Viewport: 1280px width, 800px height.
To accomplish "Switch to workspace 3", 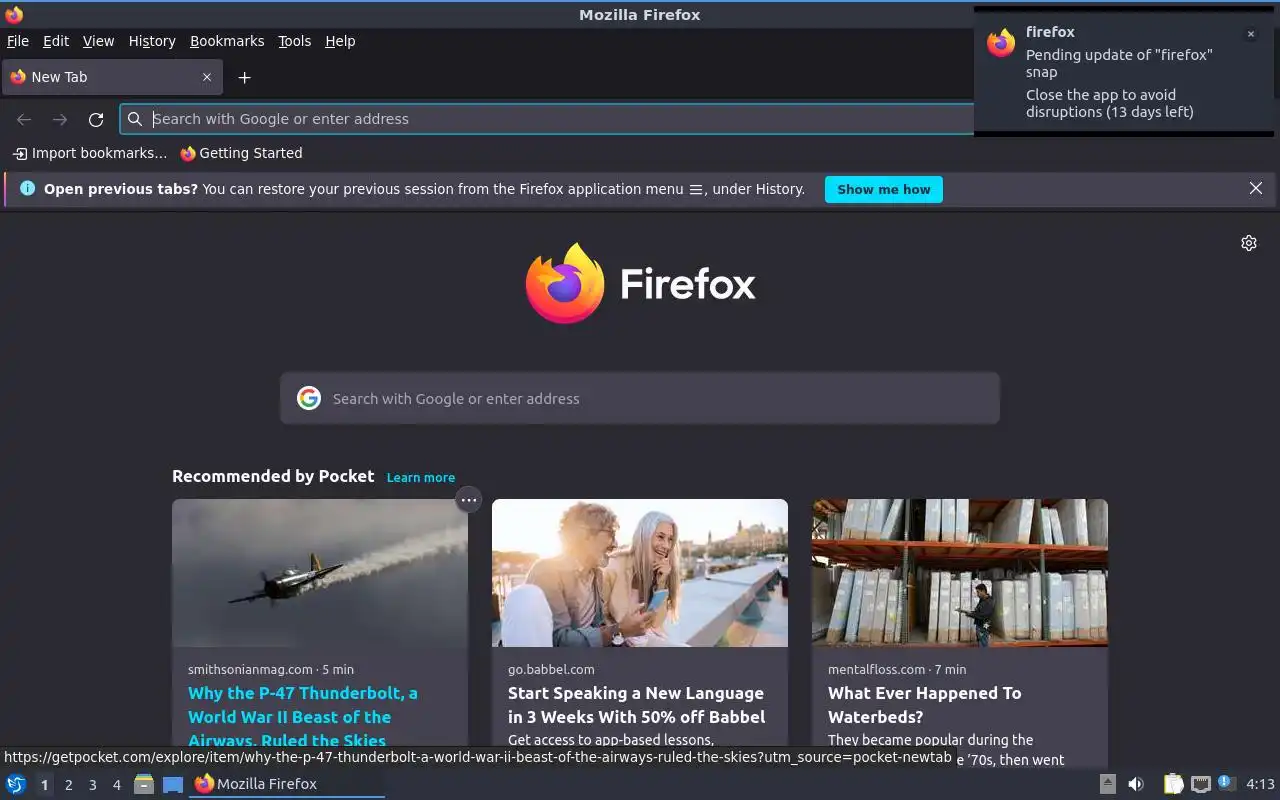I will (92, 785).
